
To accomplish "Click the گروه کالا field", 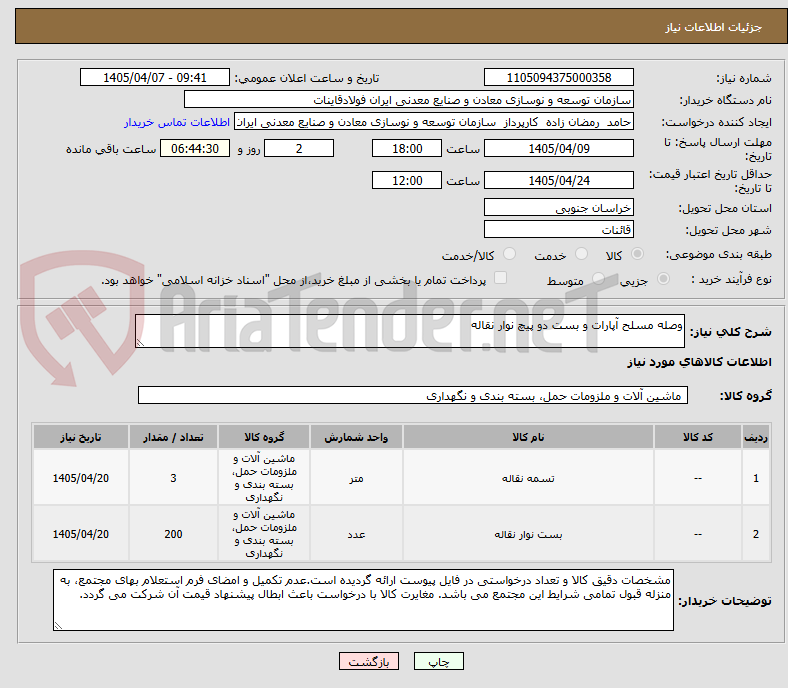I will point(413,395).
